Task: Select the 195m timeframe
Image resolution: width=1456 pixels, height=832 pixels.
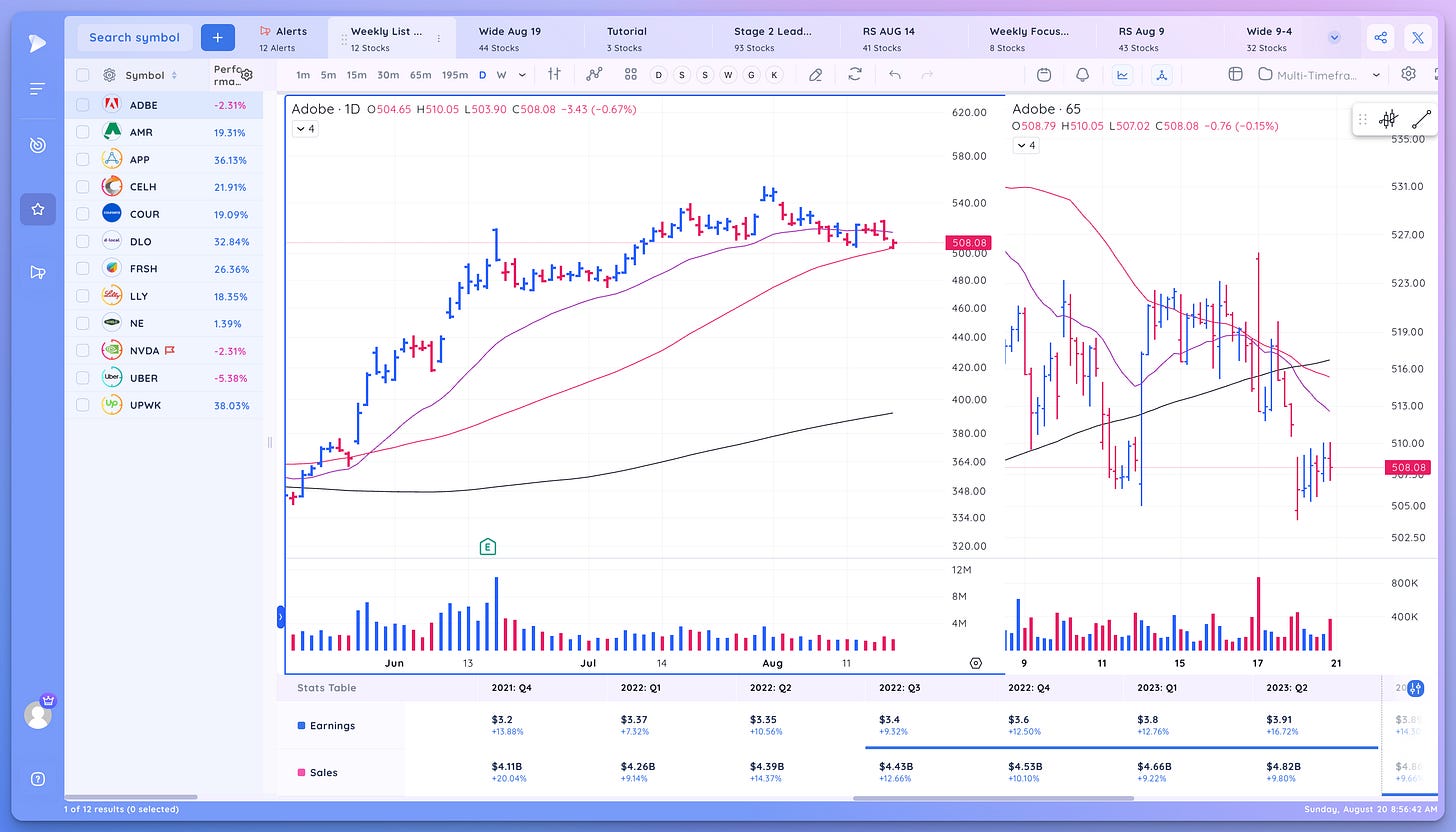Action: (x=455, y=75)
